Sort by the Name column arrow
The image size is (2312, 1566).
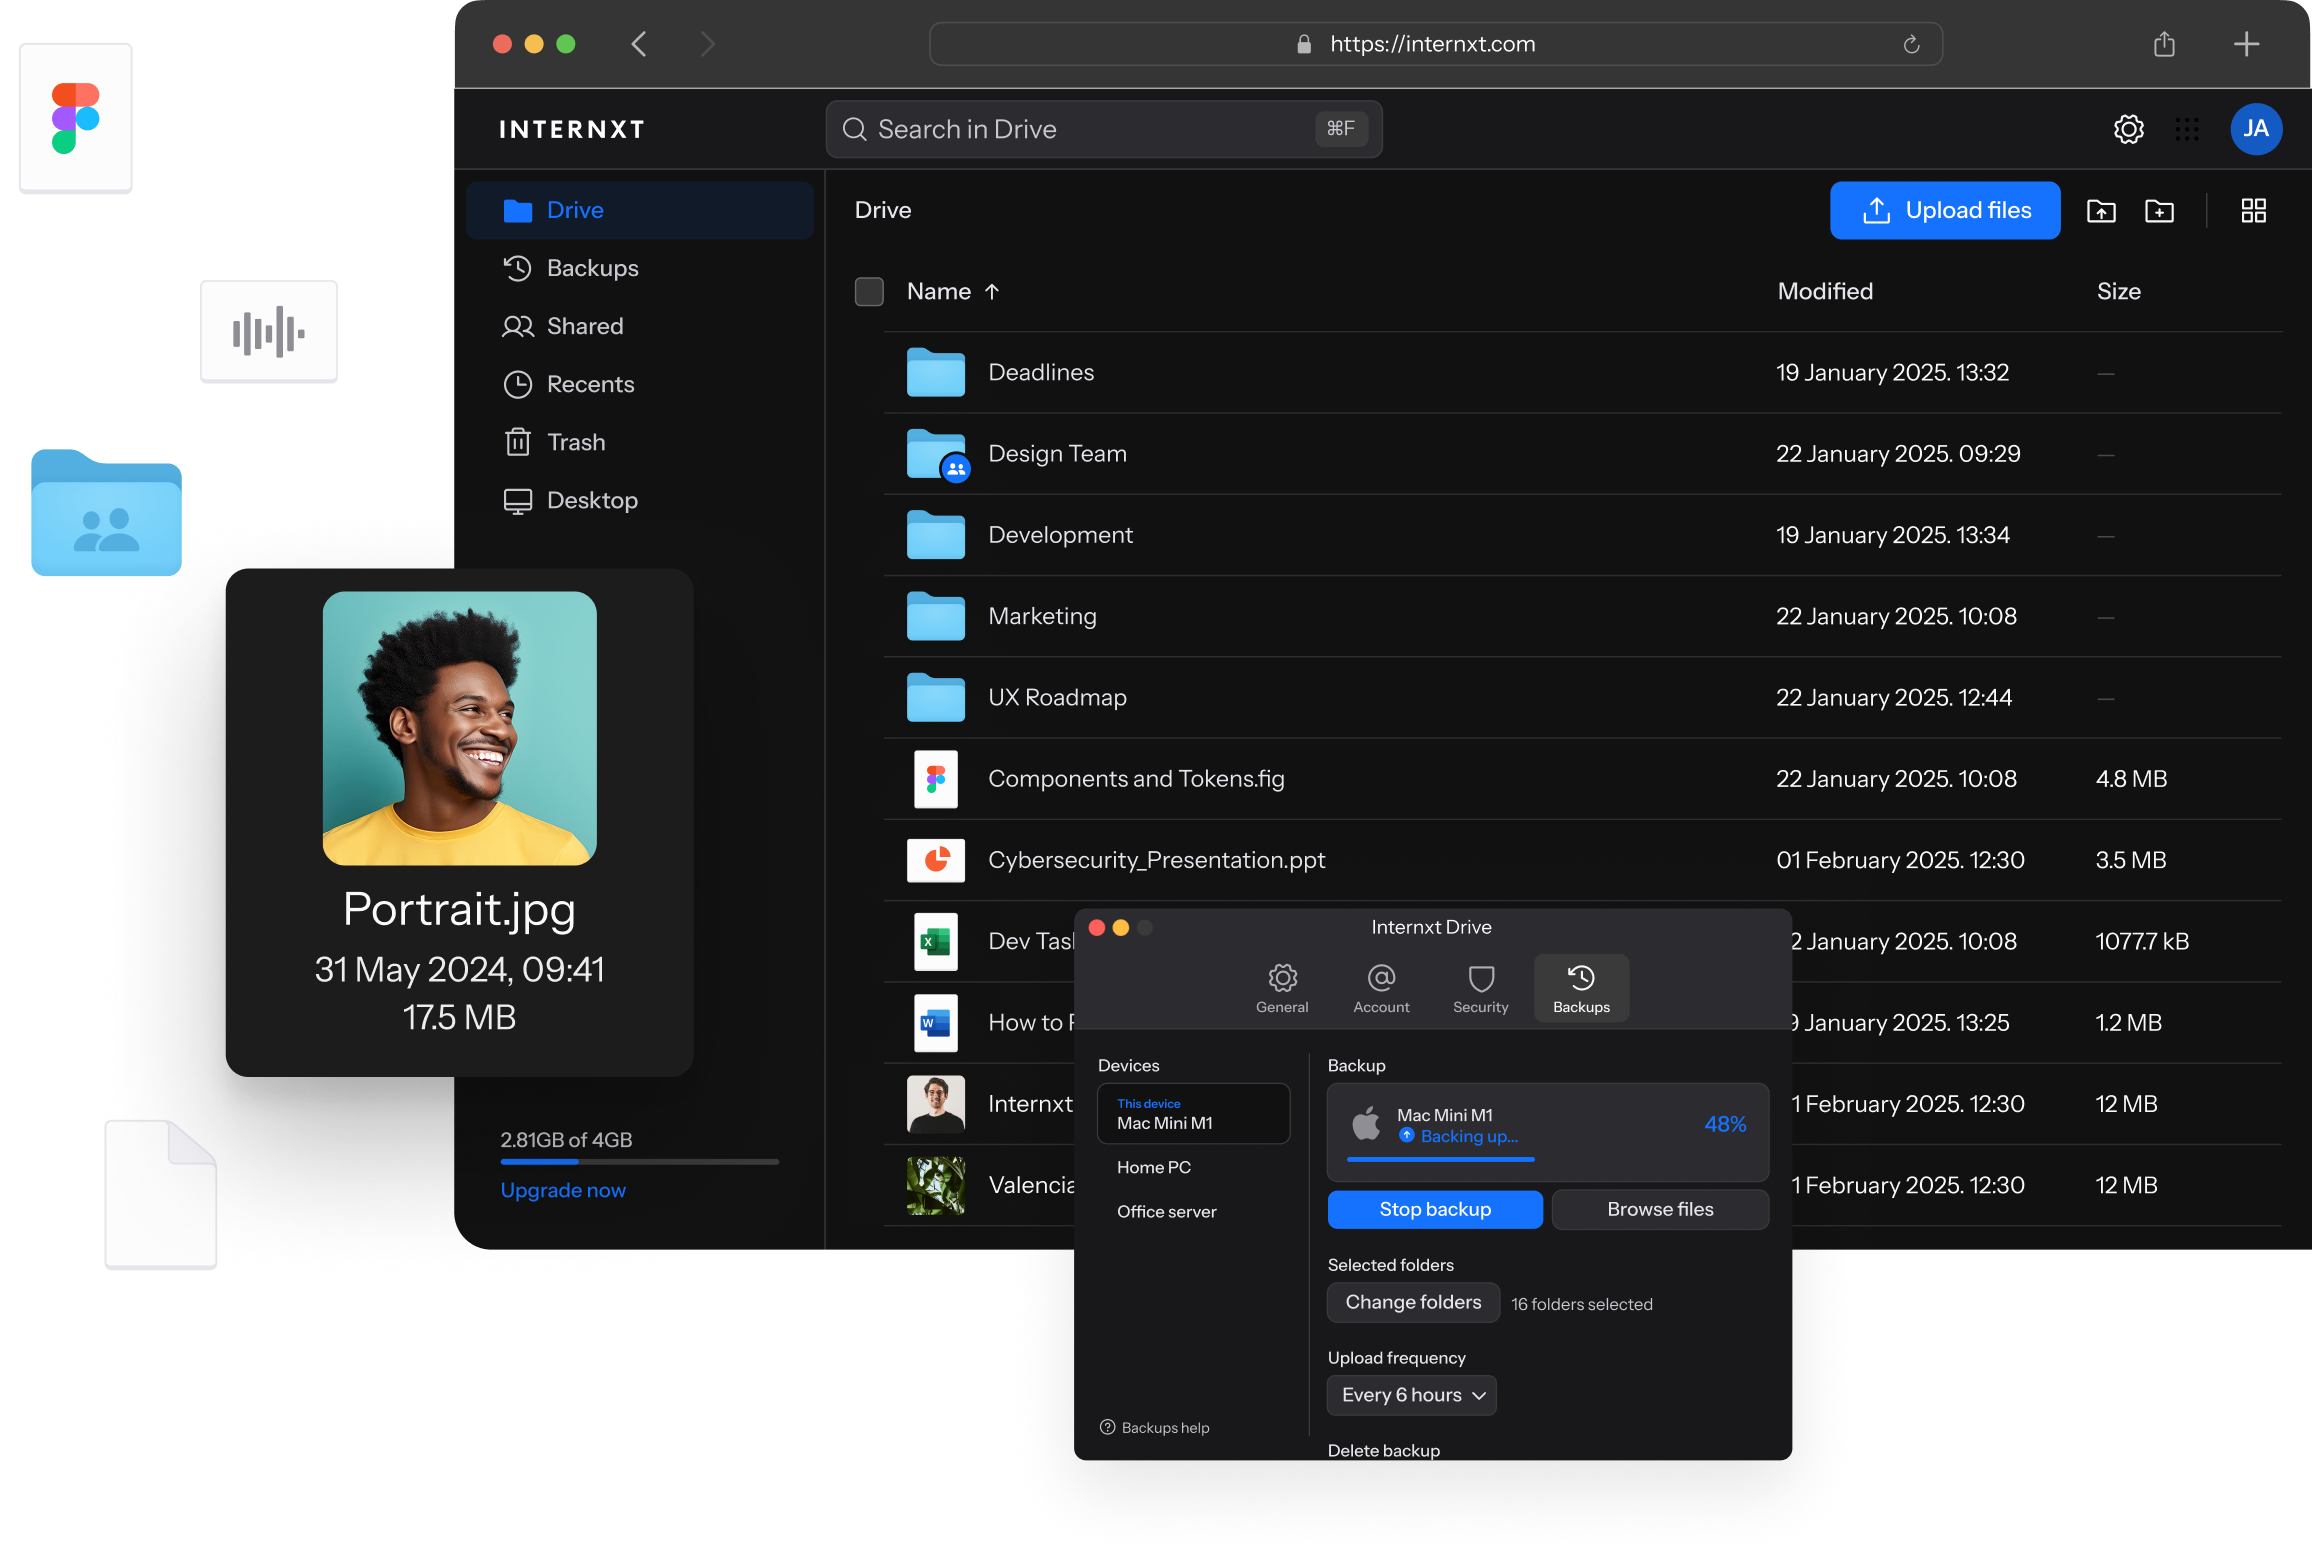tap(992, 292)
